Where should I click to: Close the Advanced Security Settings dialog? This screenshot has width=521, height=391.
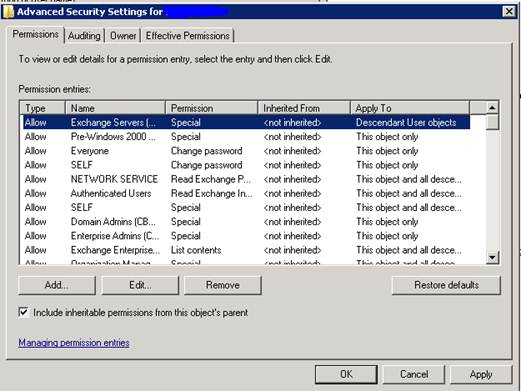(509, 12)
